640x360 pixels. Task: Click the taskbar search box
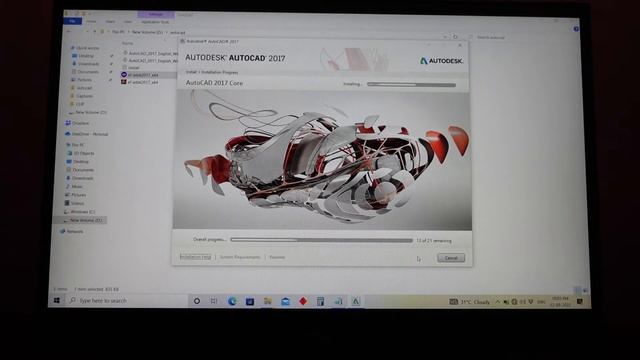pyautogui.click(x=127, y=301)
